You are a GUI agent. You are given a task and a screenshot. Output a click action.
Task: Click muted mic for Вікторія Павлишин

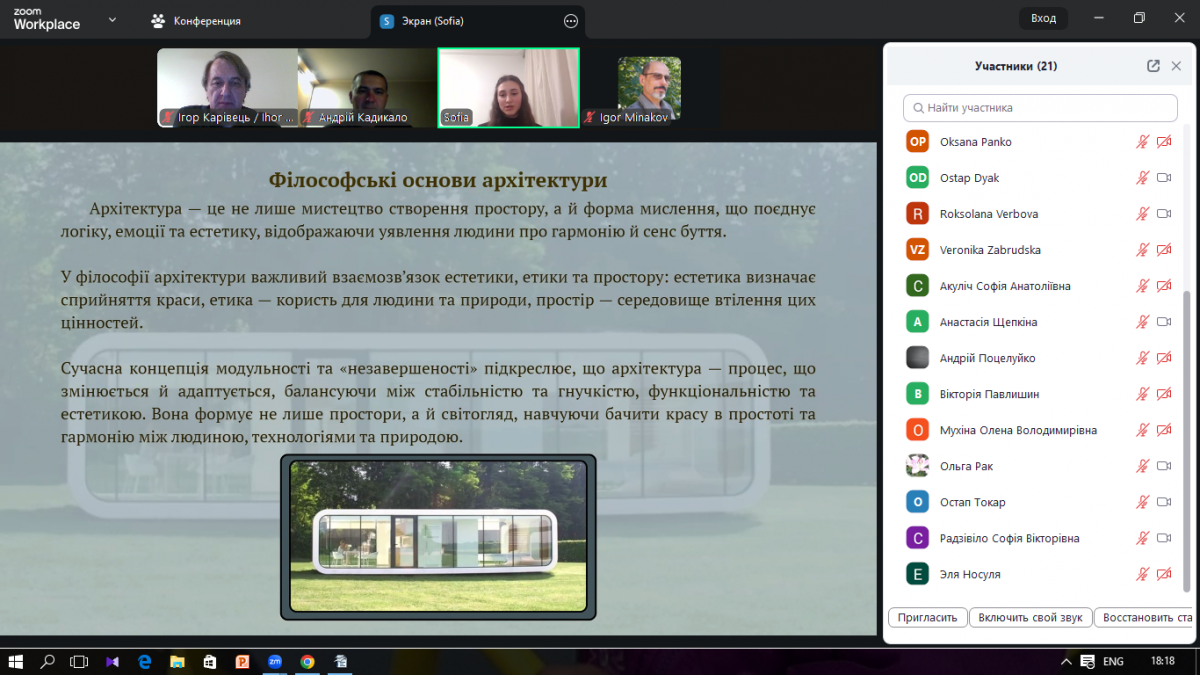[1142, 394]
